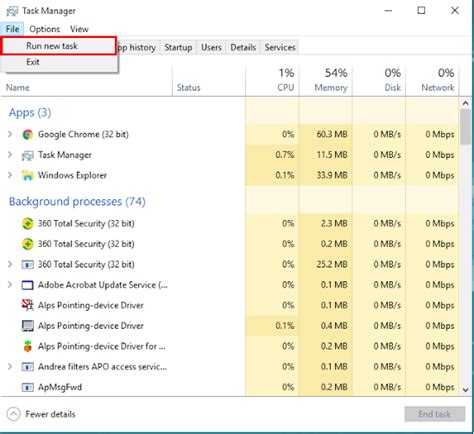This screenshot has height=434, width=474.
Task: Click the 0% CPU Alps Pointing-device Driver icon
Action: [28, 305]
